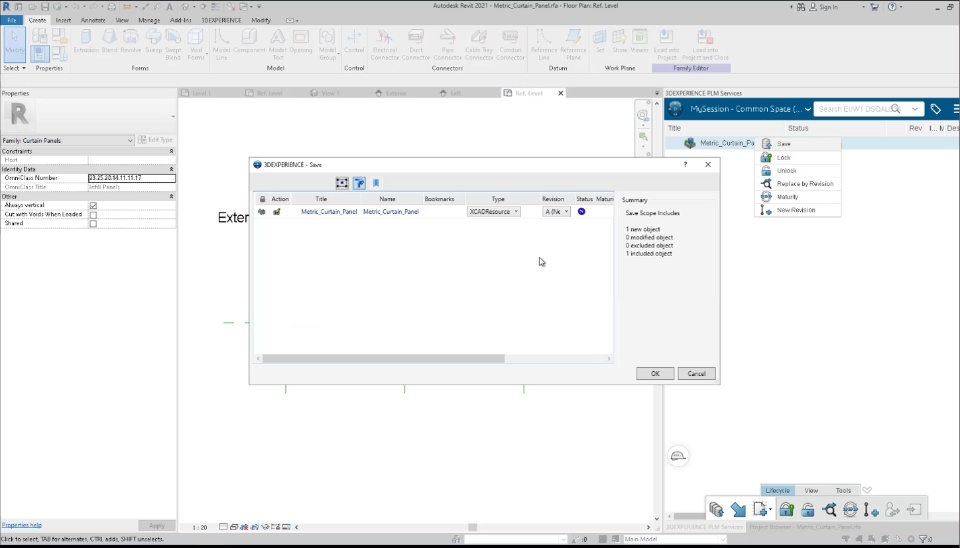Click the Replace by Revision icon in Lifecycle toolbar
The height and width of the screenshot is (548, 960).
point(829,509)
